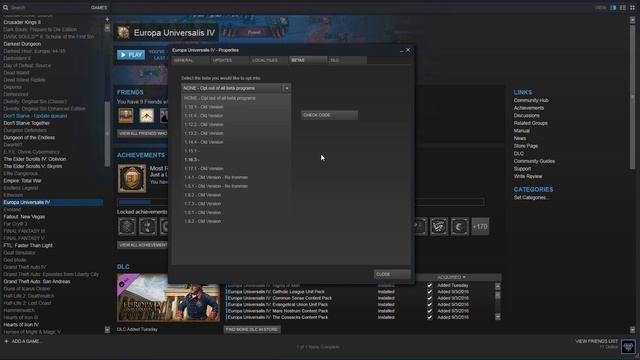Open the locked achievement icon left of +170
Image resolution: width=640 pixels, height=360 pixels.
[460, 227]
